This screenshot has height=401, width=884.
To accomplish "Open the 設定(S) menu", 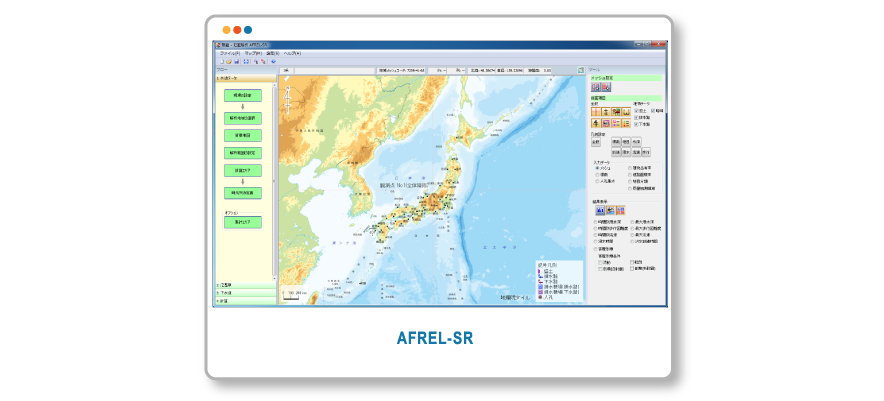I will [272, 54].
